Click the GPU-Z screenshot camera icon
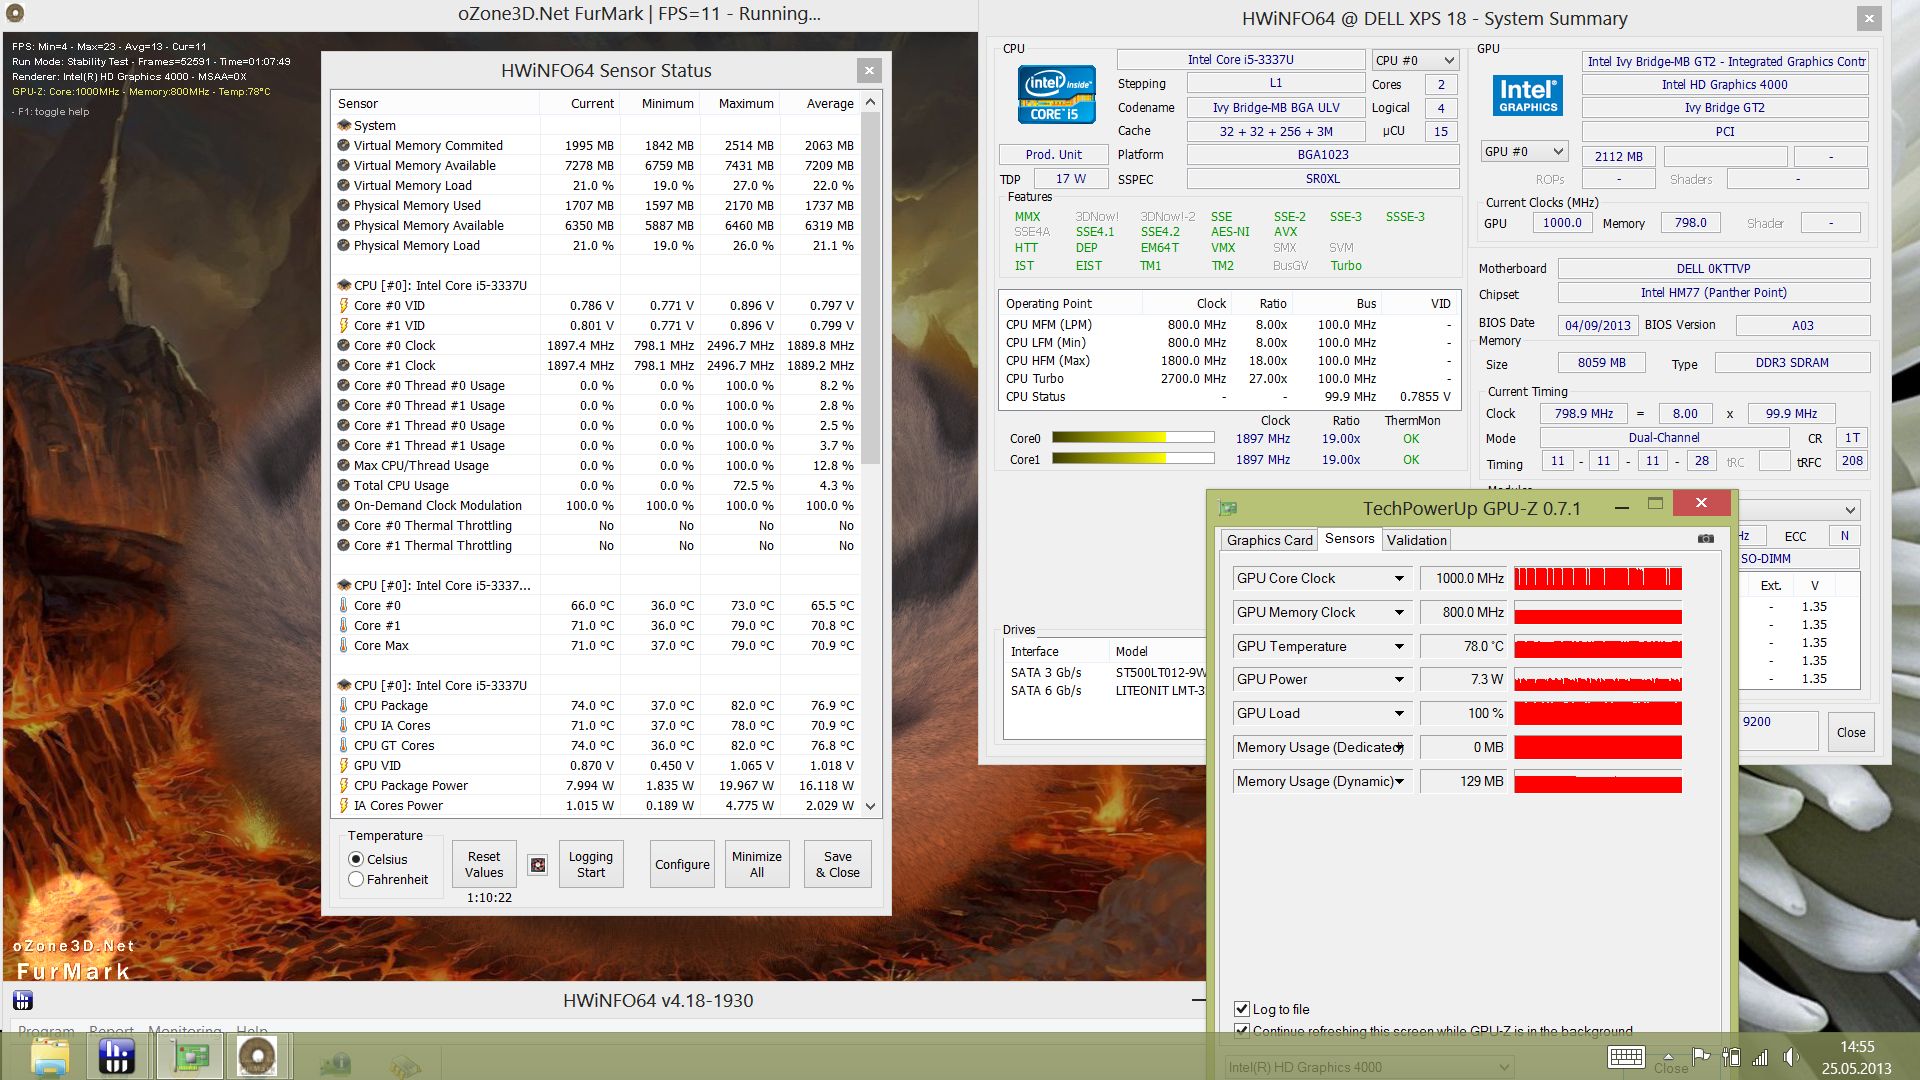 click(1705, 539)
